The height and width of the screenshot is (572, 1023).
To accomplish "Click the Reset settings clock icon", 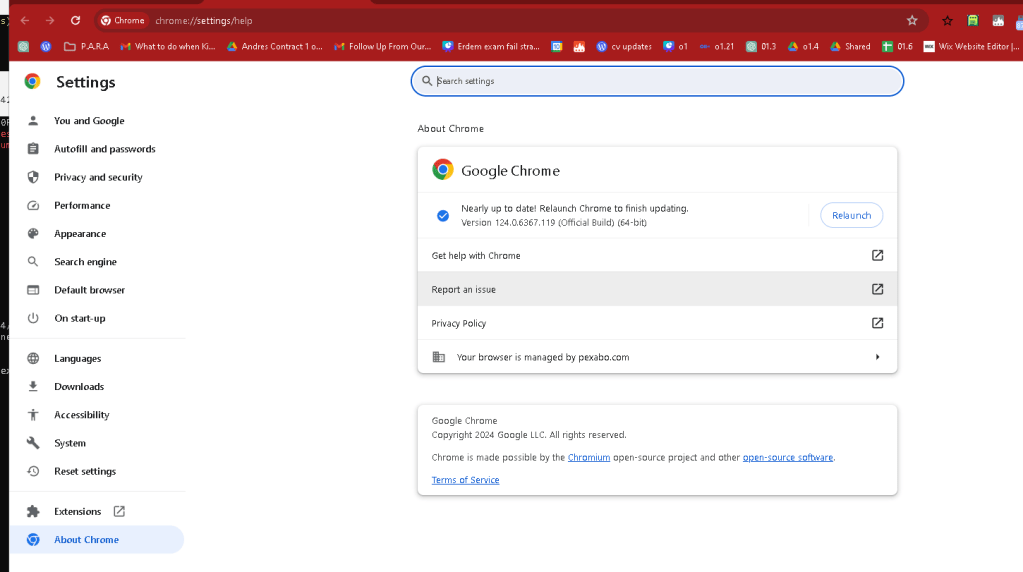I will pyautogui.click(x=33, y=471).
